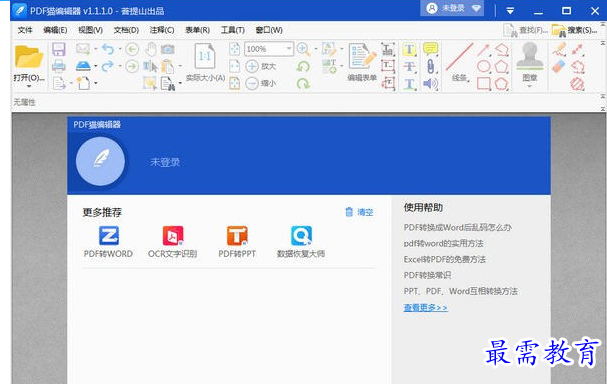Open the Tools (工具) menu

pos(233,30)
